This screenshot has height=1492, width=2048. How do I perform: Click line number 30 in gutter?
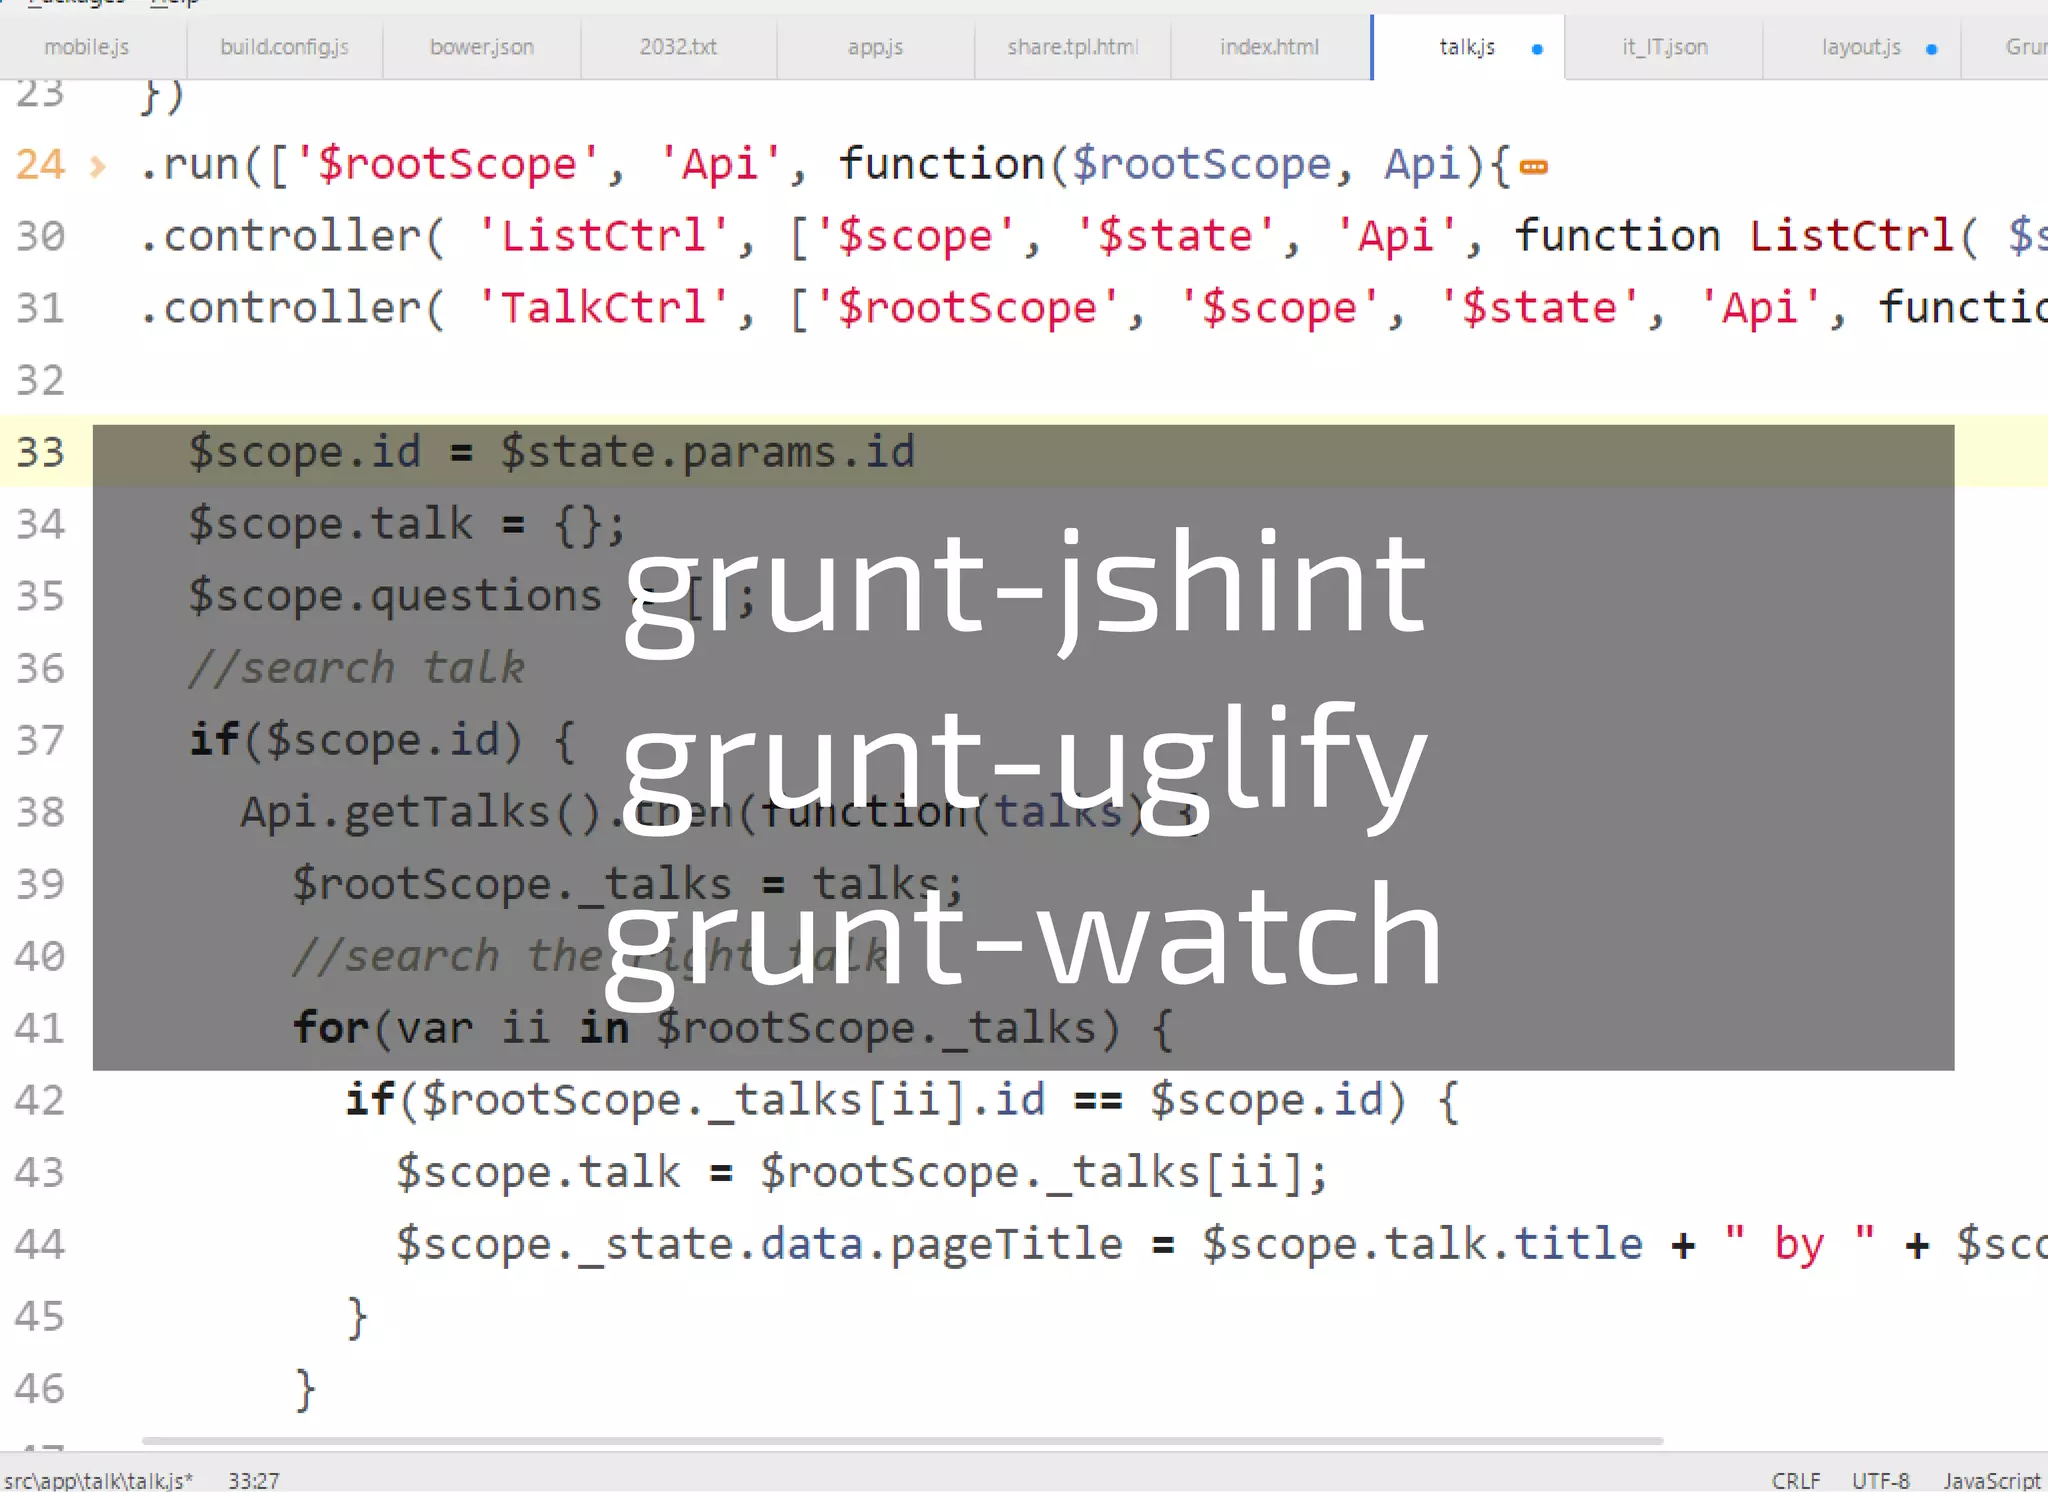coord(40,236)
